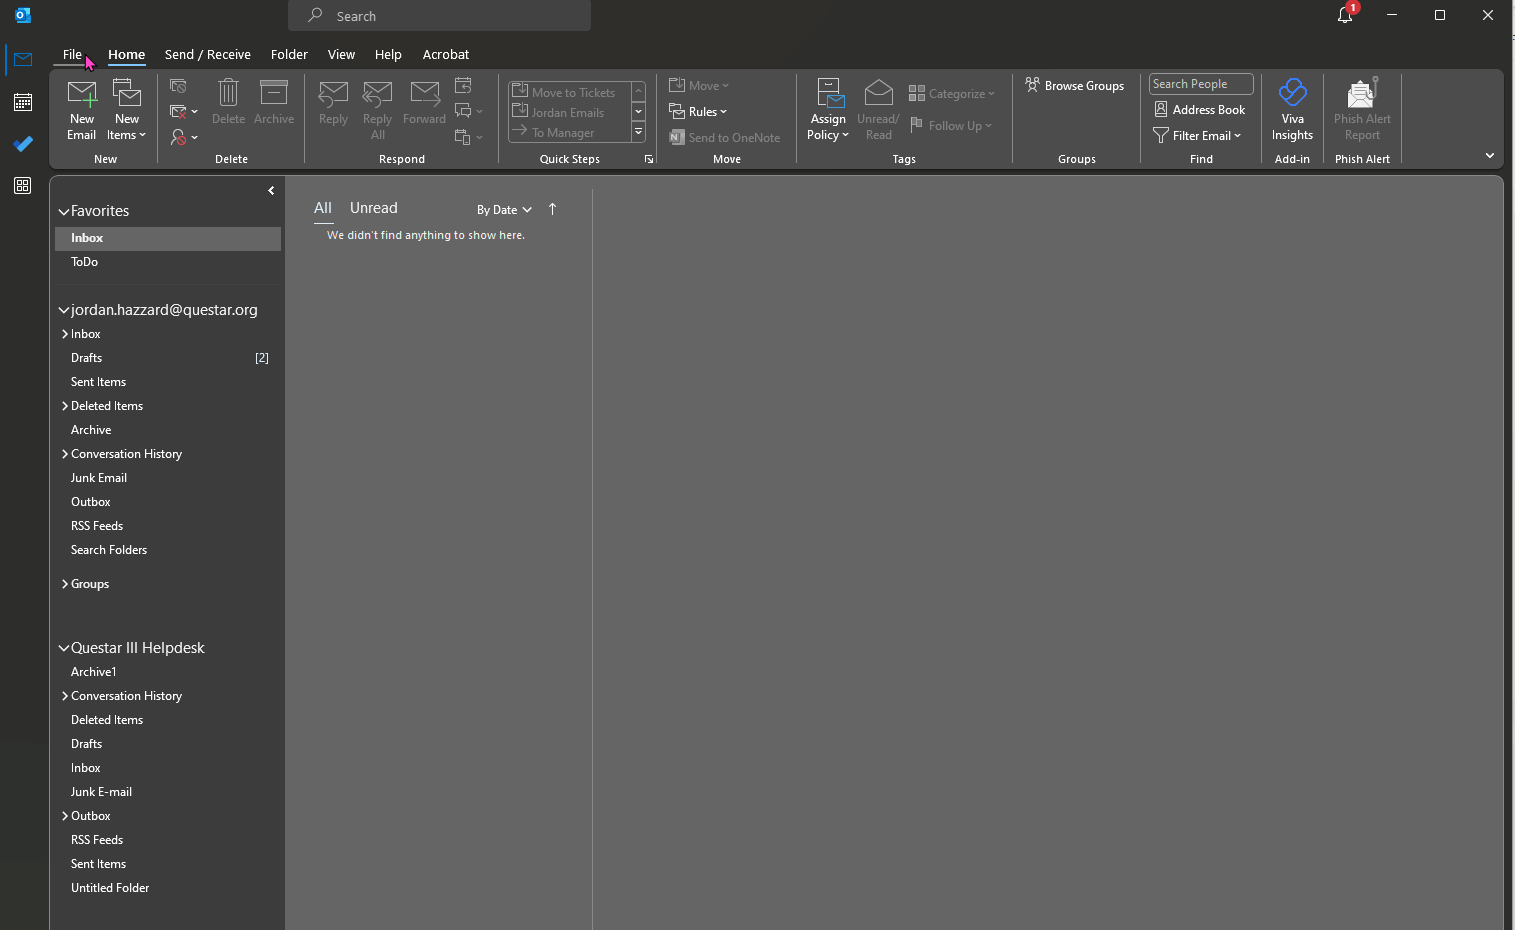Click the Ignore conversation icon

pos(178,86)
